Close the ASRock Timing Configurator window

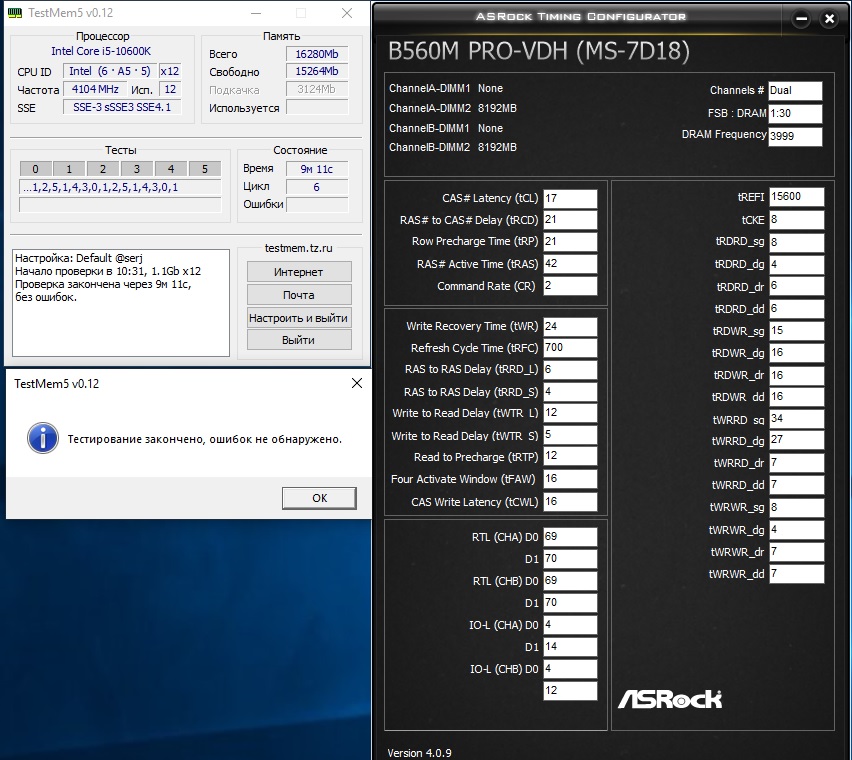pyautogui.click(x=829, y=19)
